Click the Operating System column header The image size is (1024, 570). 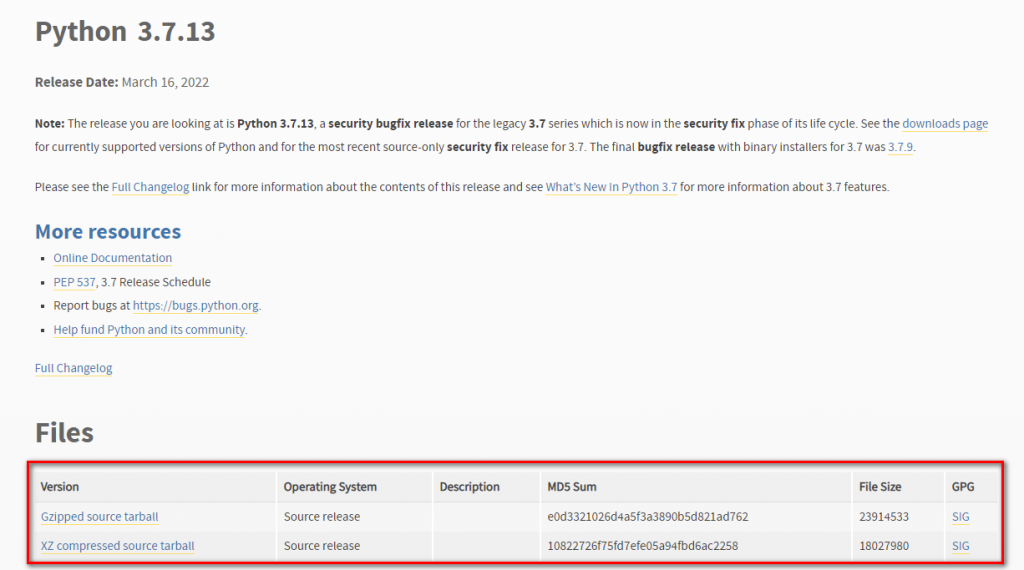(x=330, y=487)
